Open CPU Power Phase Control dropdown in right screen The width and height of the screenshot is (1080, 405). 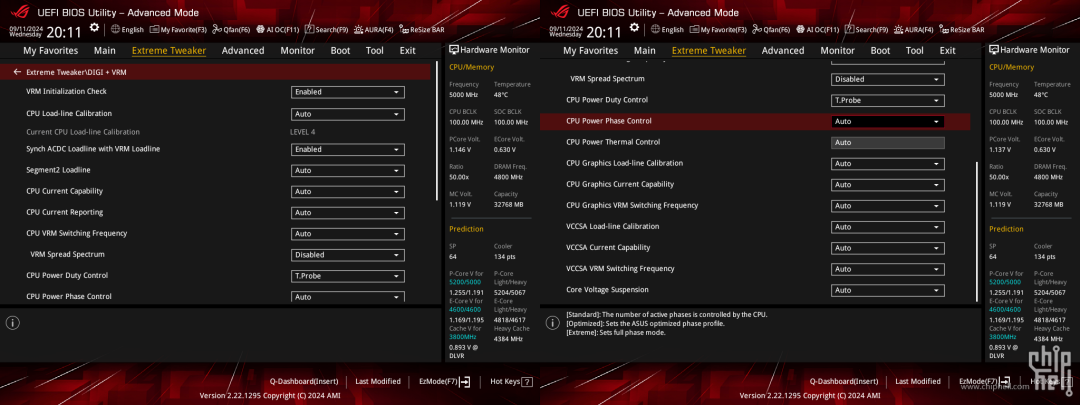[x=888, y=121]
